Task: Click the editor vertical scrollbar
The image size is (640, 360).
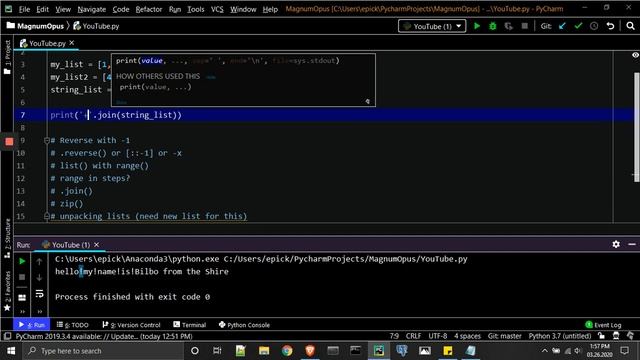Action: [636, 127]
